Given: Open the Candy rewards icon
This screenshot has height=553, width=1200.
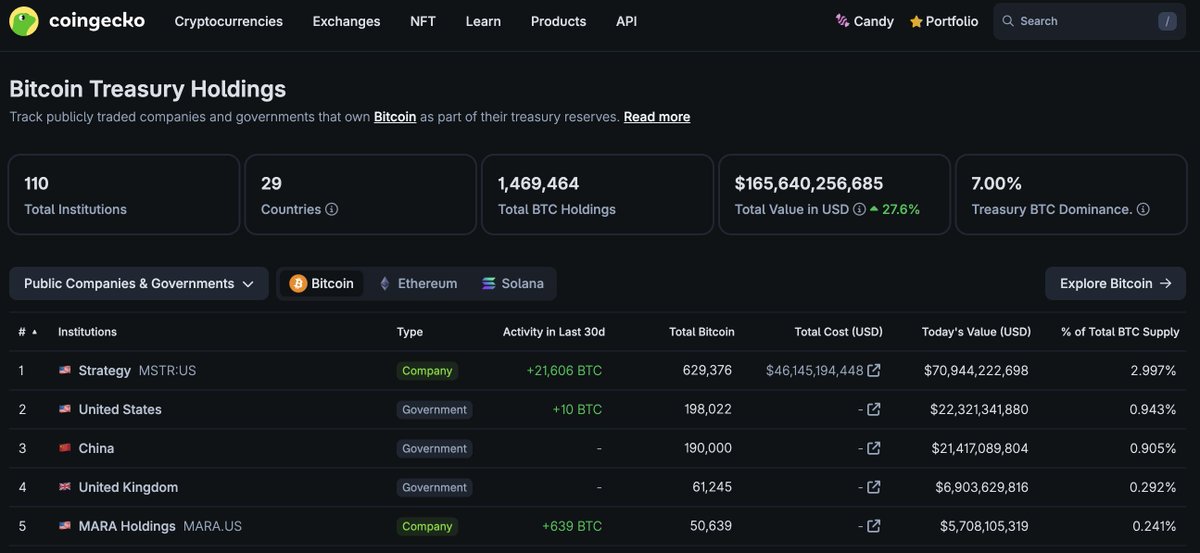Looking at the screenshot, I should (x=842, y=21).
